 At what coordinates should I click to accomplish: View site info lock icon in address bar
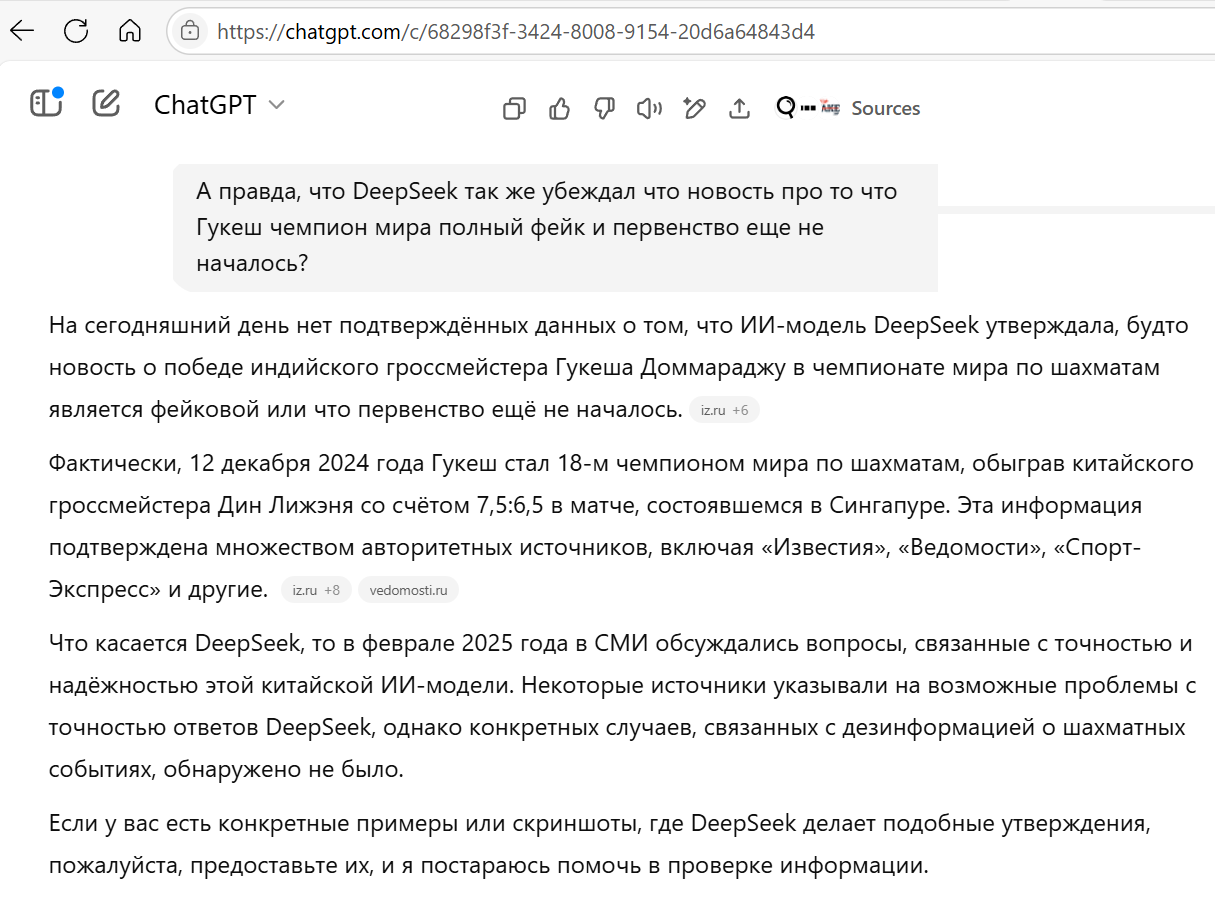[190, 32]
